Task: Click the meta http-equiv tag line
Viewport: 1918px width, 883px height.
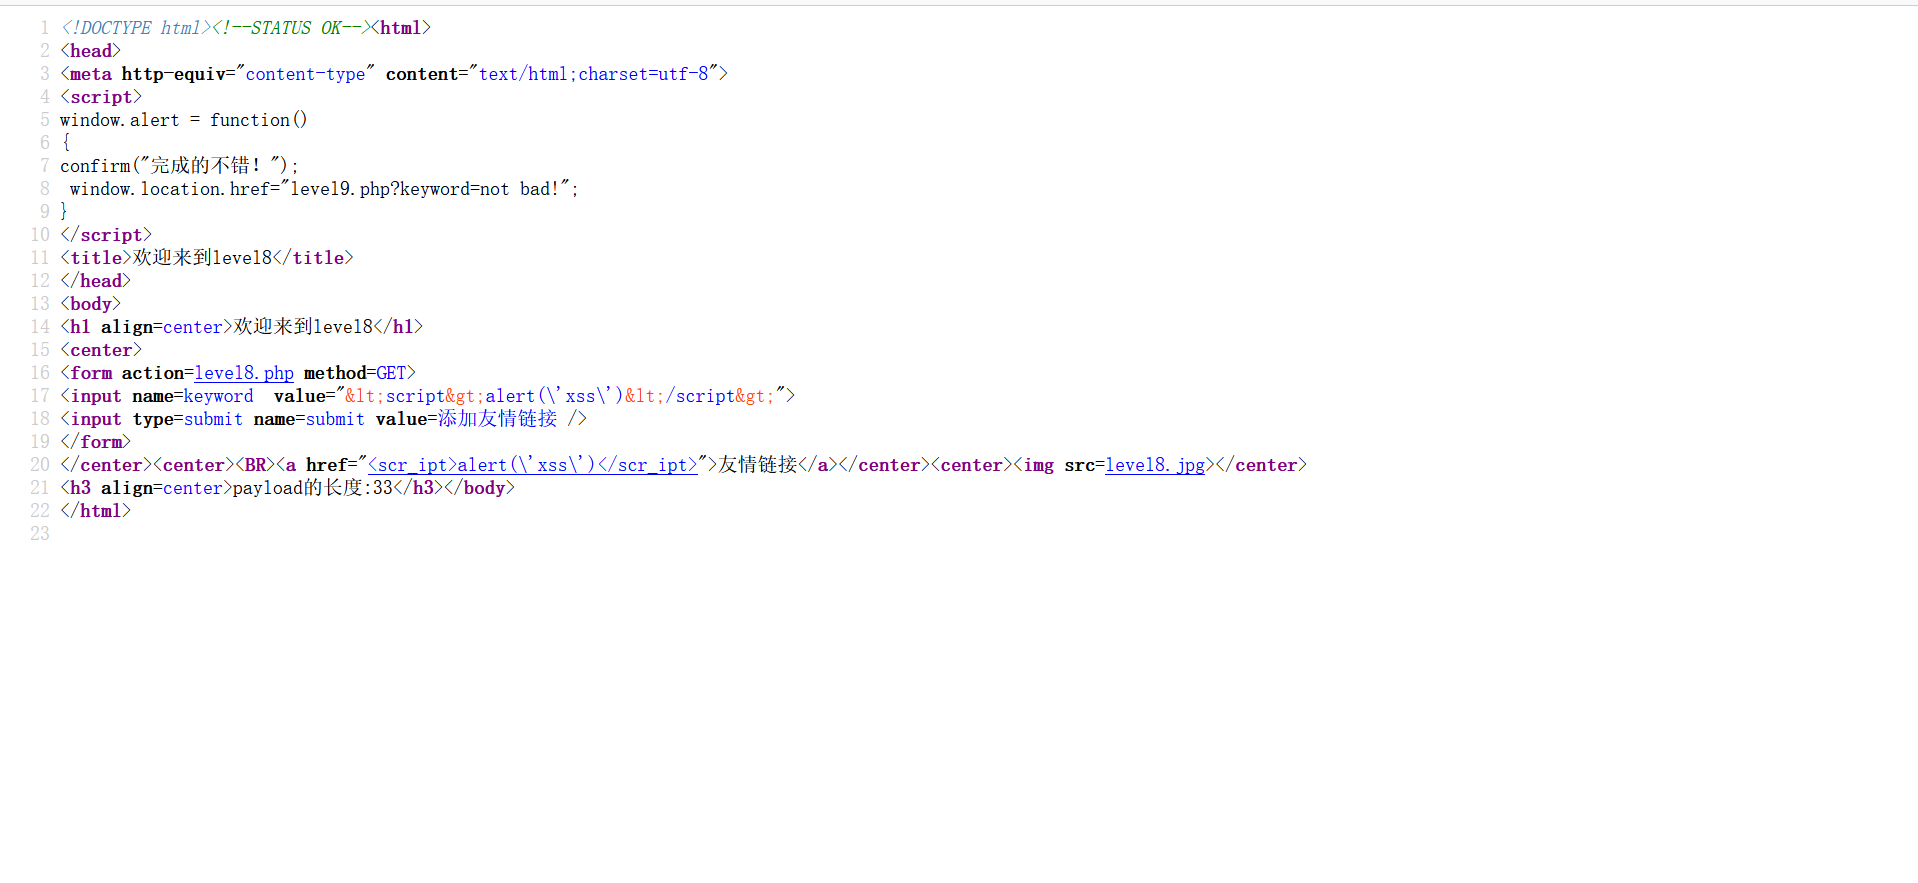Action: tap(394, 74)
